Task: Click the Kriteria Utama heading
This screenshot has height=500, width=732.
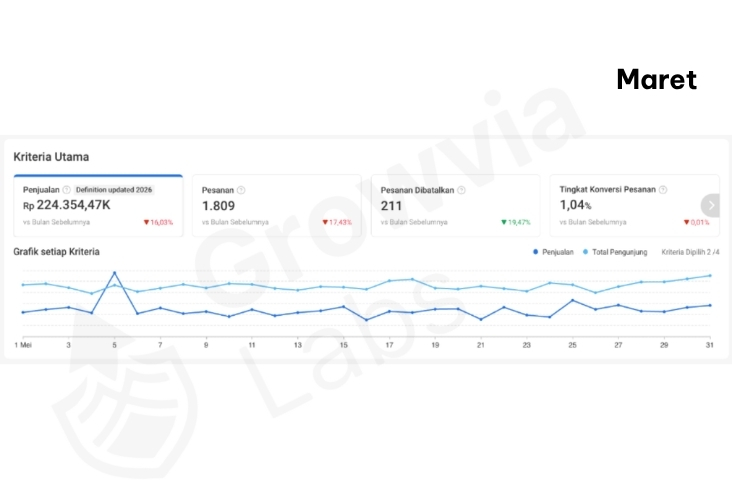Action: [51, 157]
